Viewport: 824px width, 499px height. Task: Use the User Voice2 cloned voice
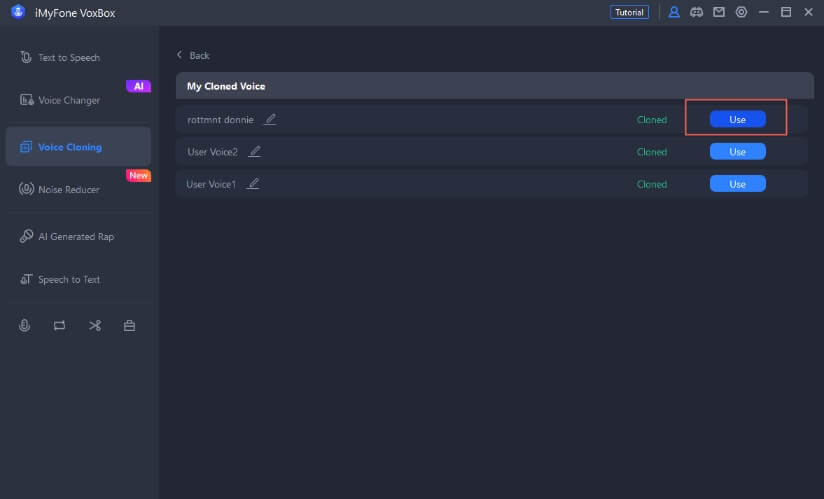pyautogui.click(x=737, y=152)
